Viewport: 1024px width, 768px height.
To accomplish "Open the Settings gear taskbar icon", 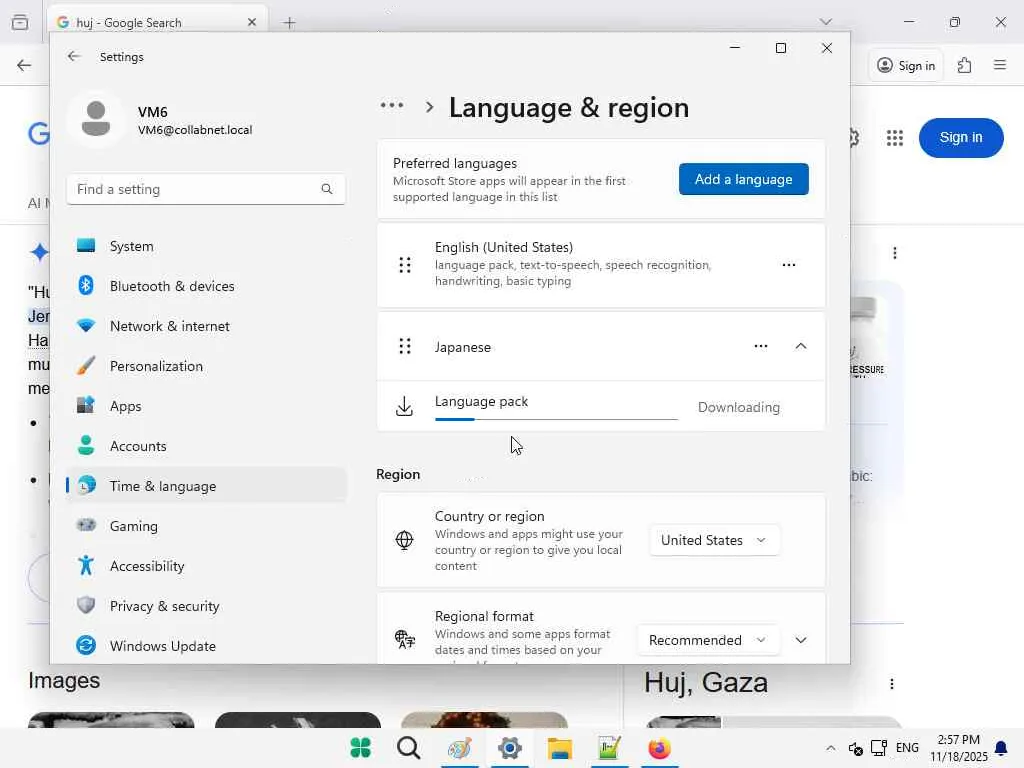I will click(509, 748).
